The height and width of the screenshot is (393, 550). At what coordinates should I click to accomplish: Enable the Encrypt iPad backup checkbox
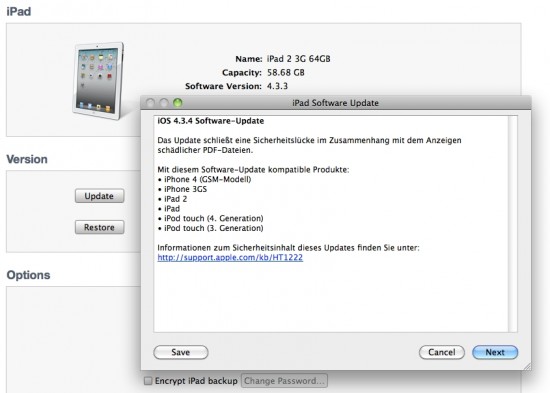(x=148, y=381)
